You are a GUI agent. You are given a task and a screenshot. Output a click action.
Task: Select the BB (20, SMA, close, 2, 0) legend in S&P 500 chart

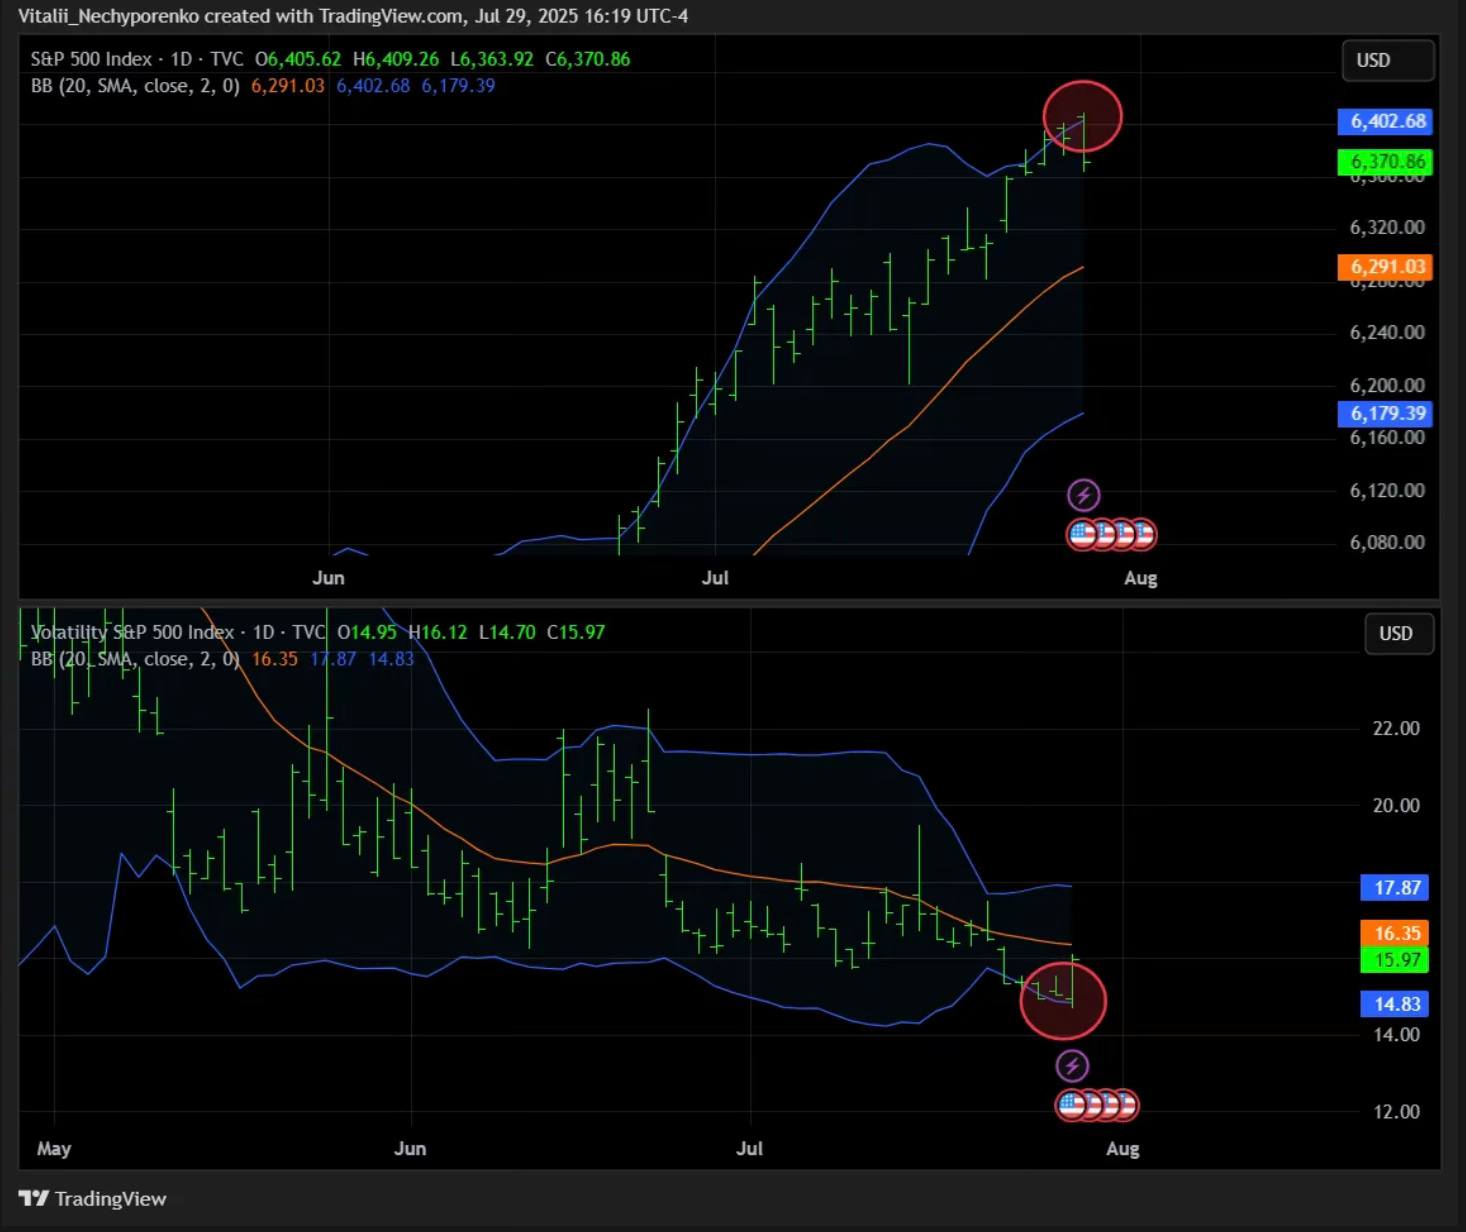pyautogui.click(x=135, y=86)
